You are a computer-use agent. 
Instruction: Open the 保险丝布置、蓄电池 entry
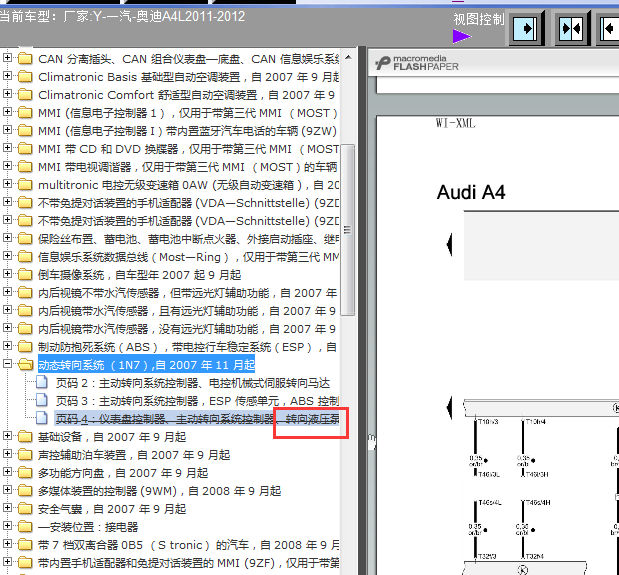point(188,239)
